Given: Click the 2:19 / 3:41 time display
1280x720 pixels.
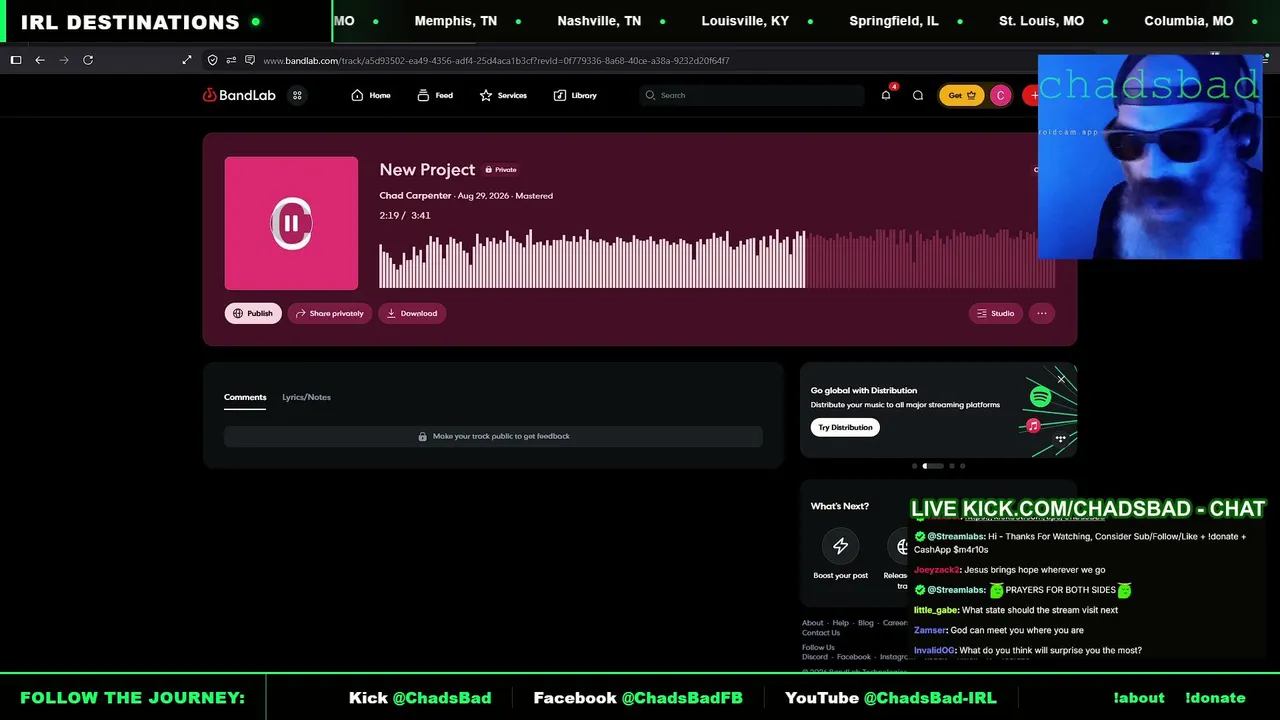Looking at the screenshot, I should point(405,215).
